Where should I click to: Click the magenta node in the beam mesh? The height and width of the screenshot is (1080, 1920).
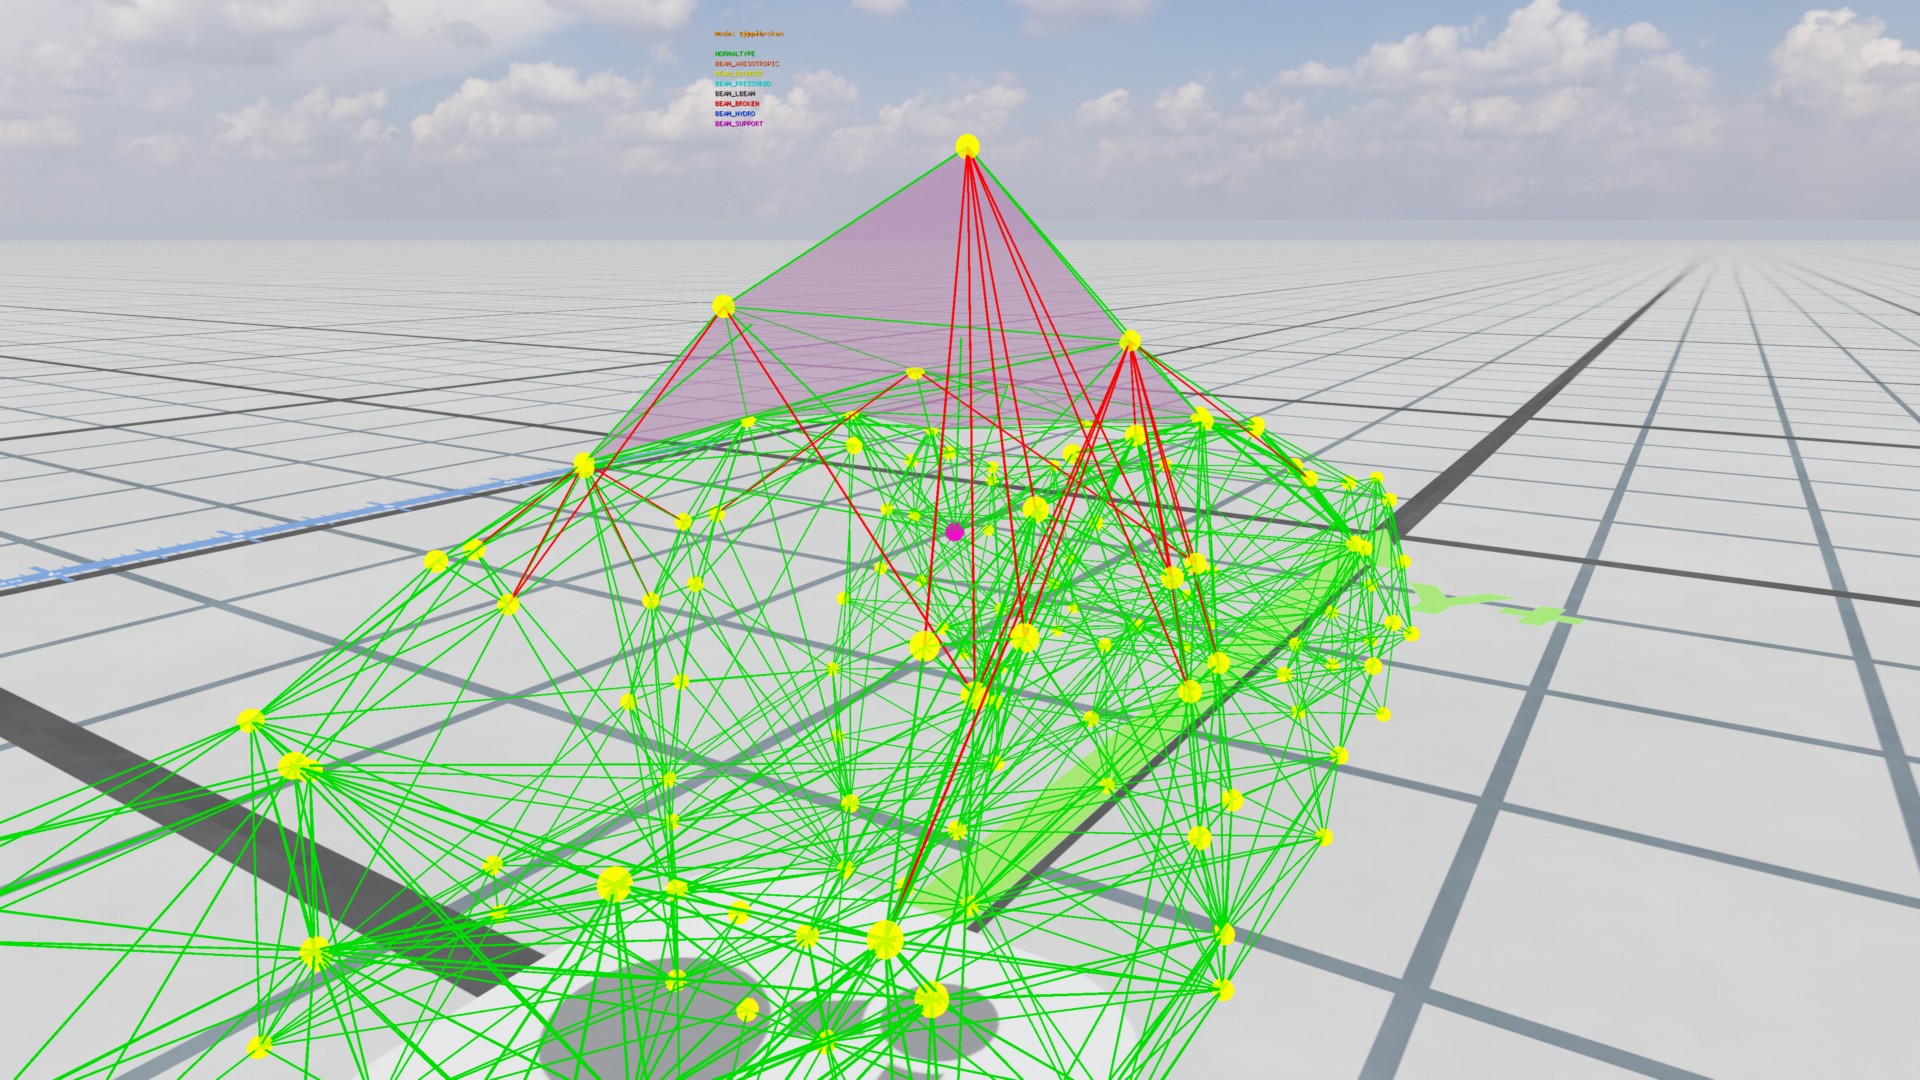pyautogui.click(x=954, y=532)
